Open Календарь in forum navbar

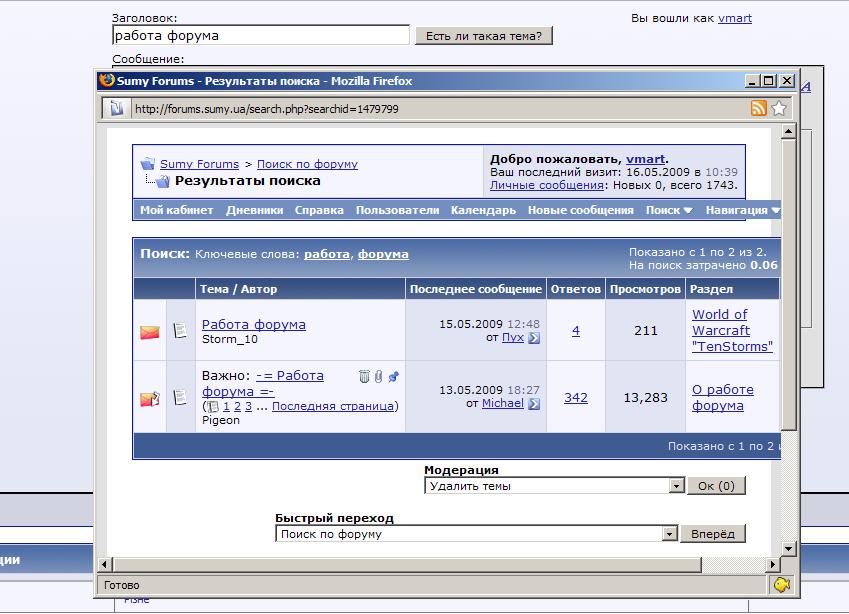point(483,210)
